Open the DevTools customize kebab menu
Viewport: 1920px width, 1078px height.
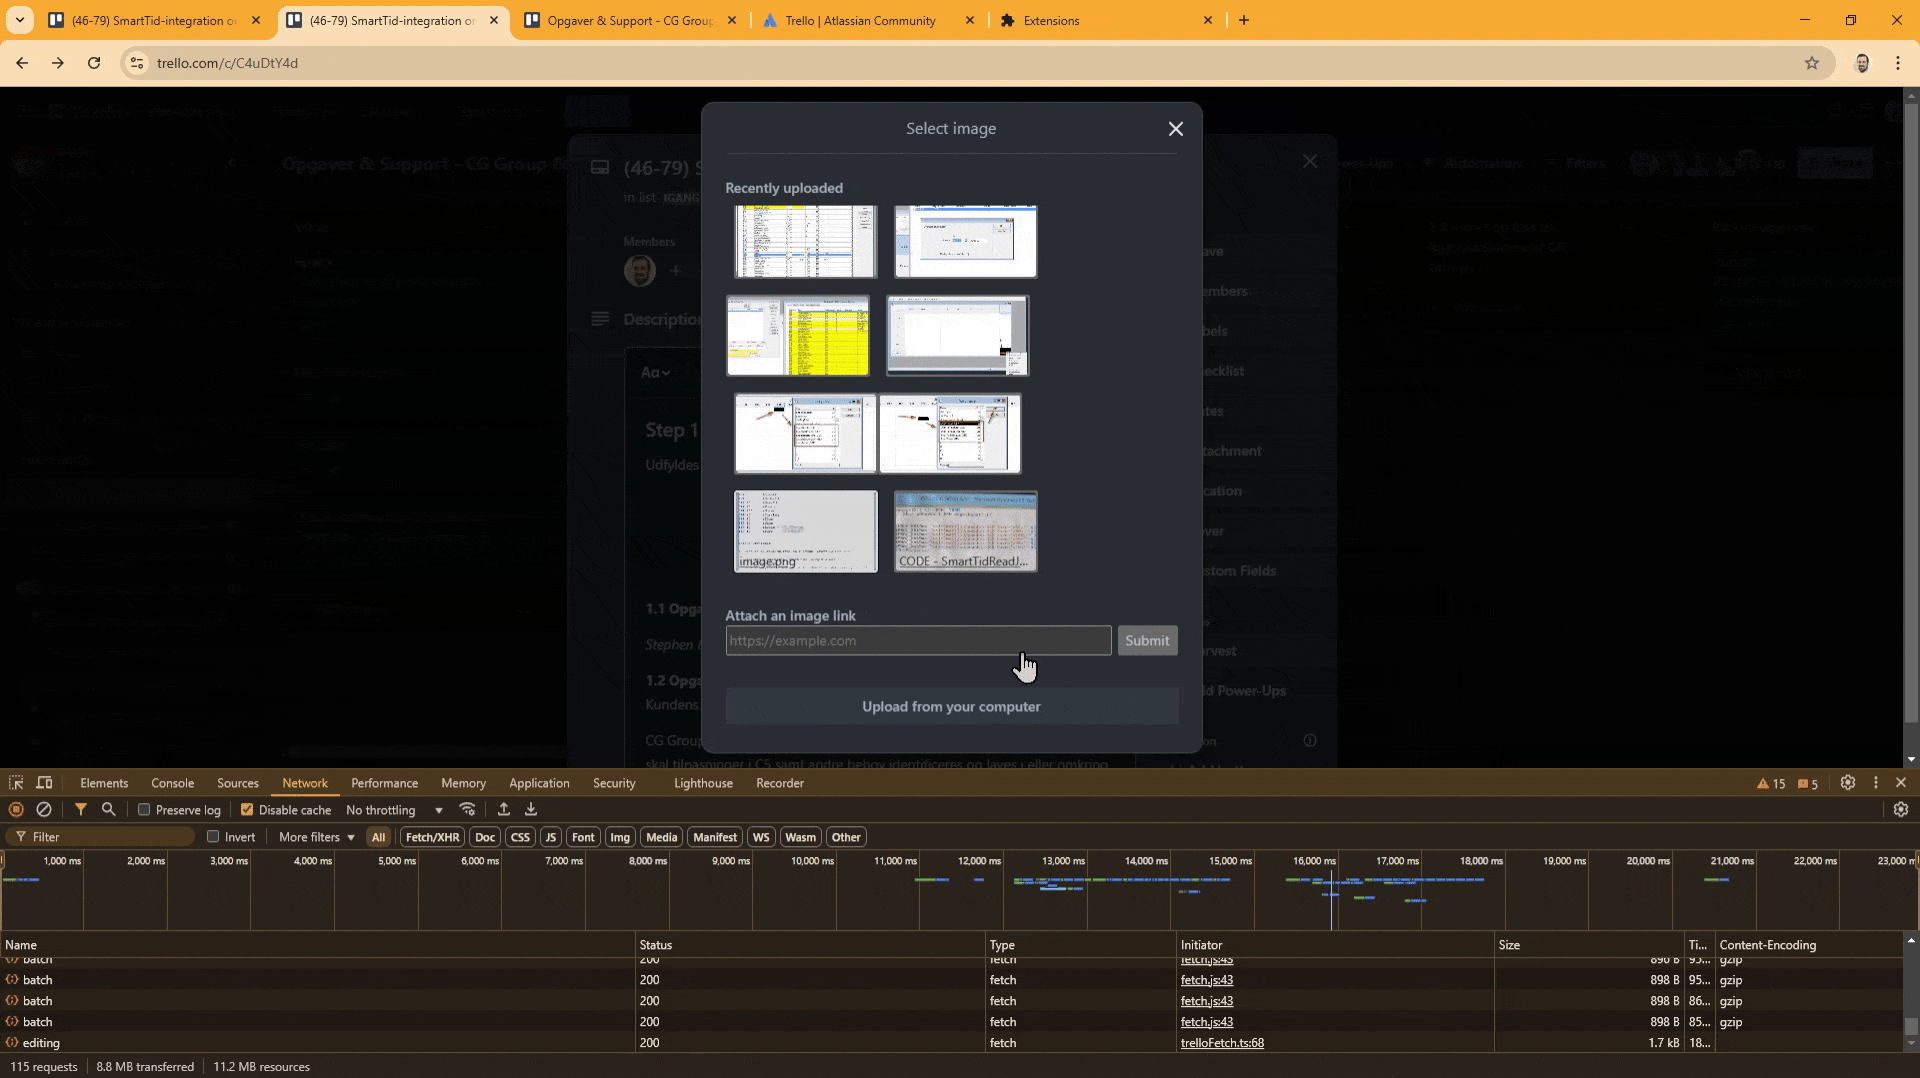click(1876, 783)
